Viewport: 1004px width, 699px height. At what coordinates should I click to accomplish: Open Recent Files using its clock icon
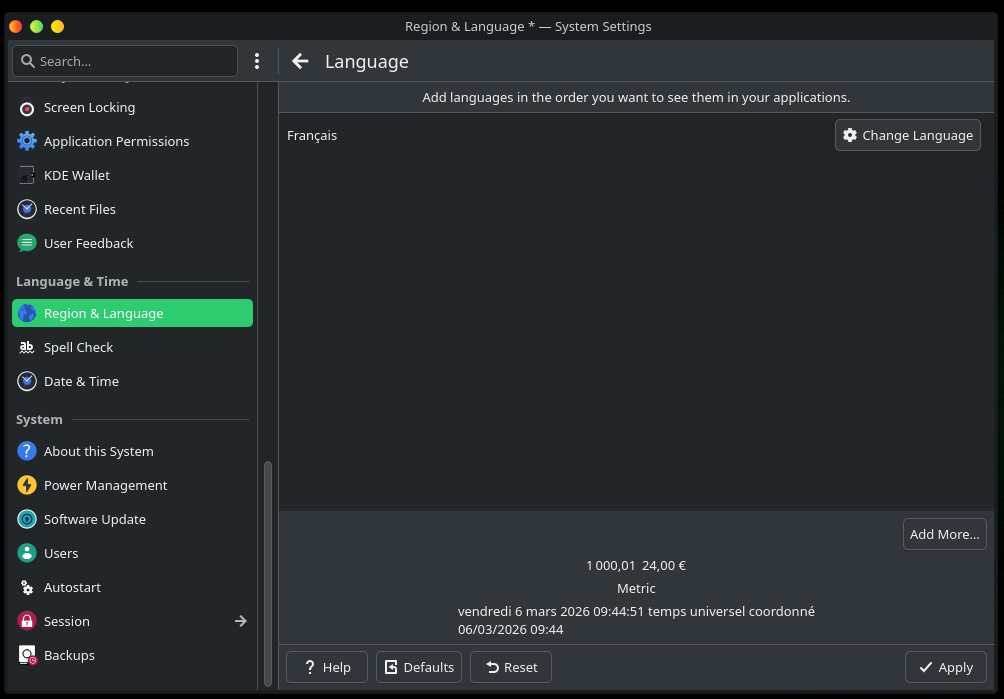pos(27,210)
